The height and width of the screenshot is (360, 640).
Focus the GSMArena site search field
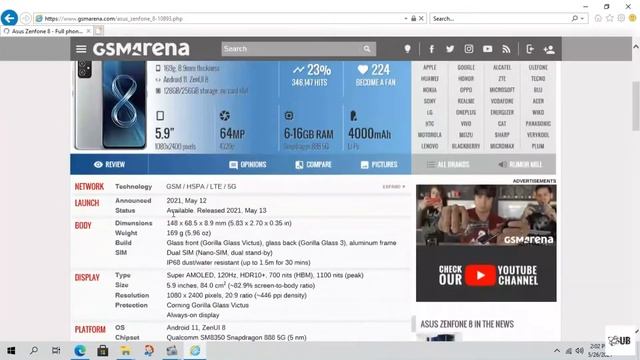pyautogui.click(x=291, y=49)
